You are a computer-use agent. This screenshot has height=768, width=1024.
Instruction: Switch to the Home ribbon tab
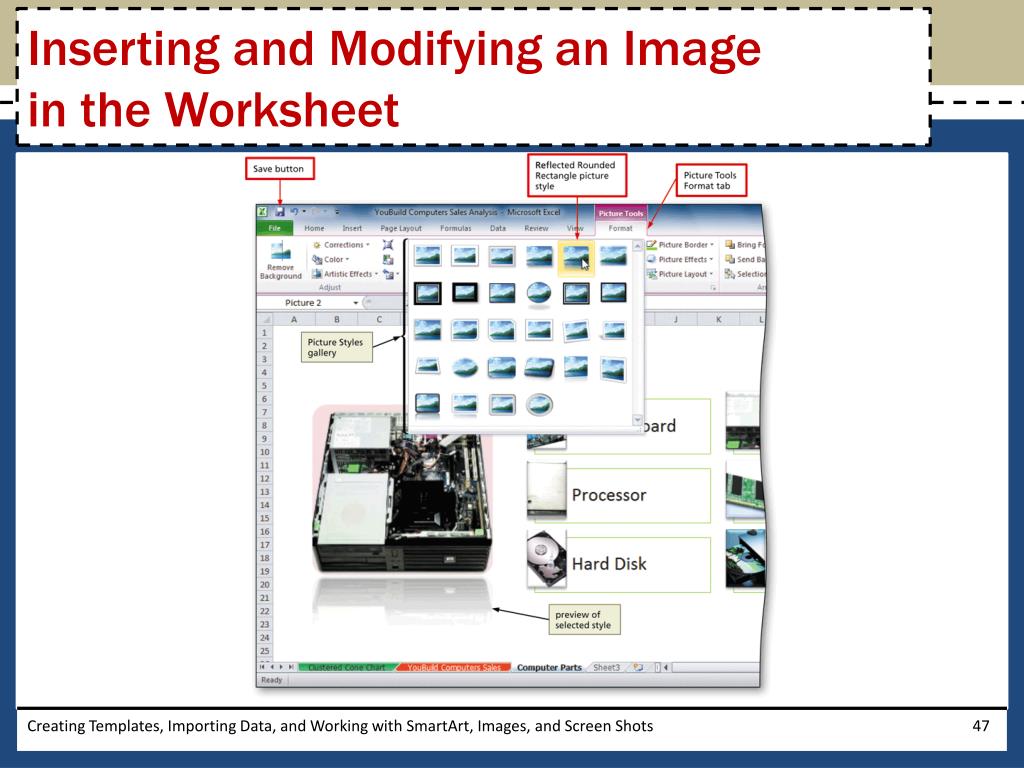[314, 229]
